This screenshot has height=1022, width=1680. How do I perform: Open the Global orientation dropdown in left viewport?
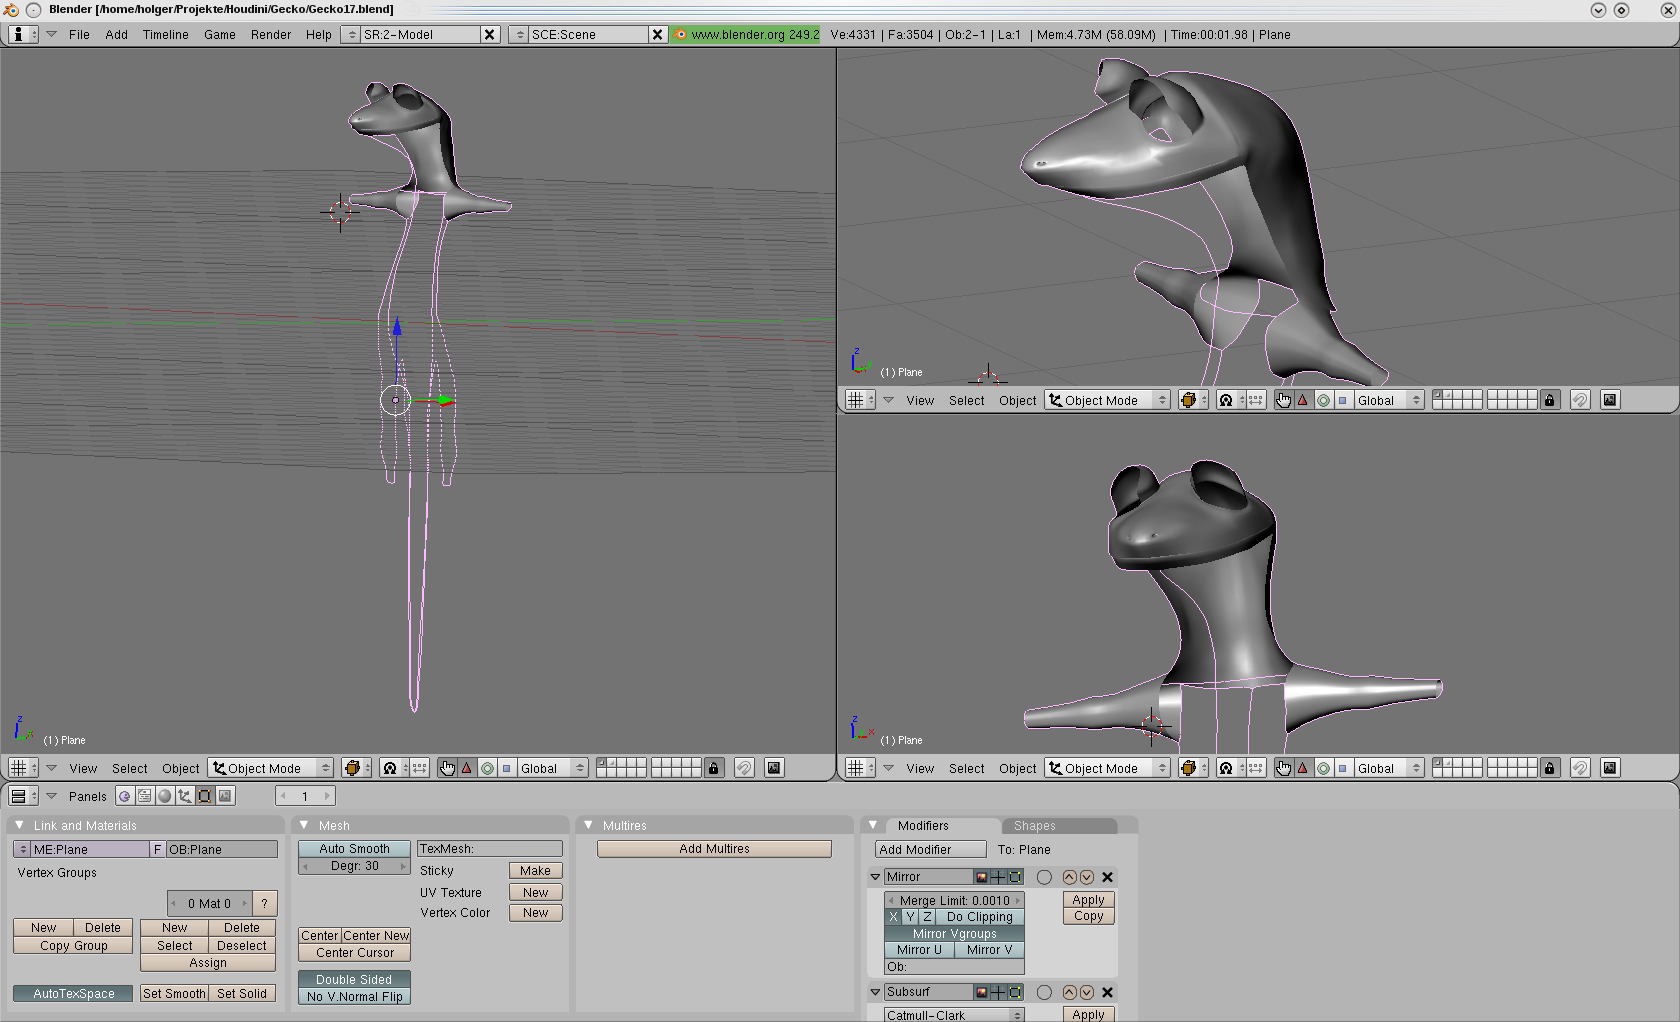tap(552, 768)
